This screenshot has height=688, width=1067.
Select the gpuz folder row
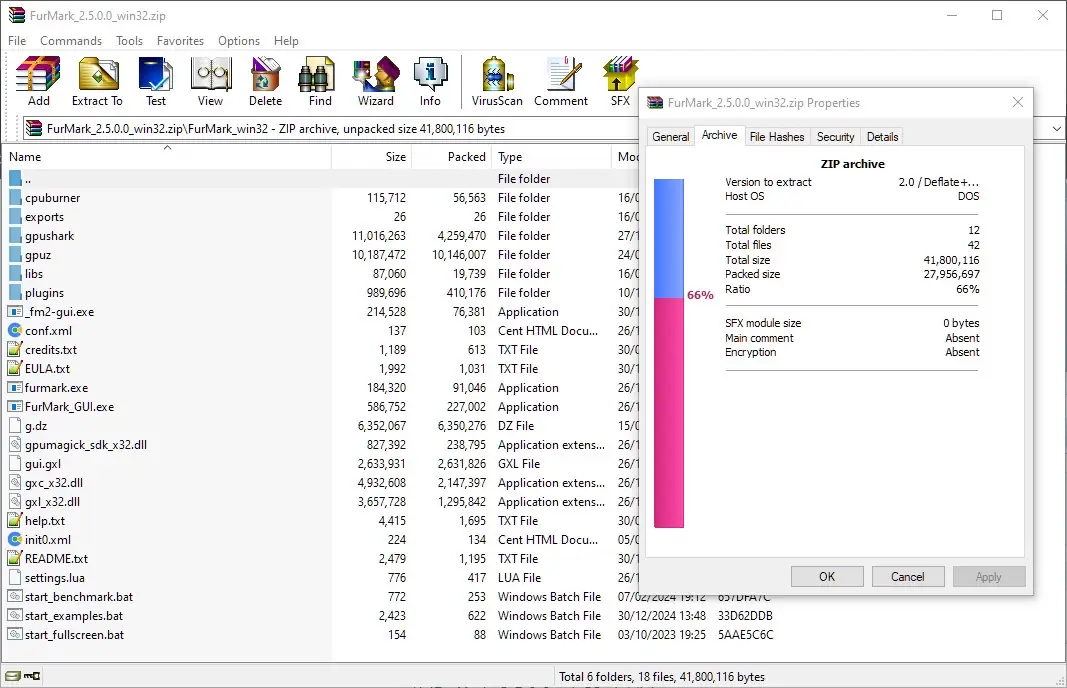point(321,255)
